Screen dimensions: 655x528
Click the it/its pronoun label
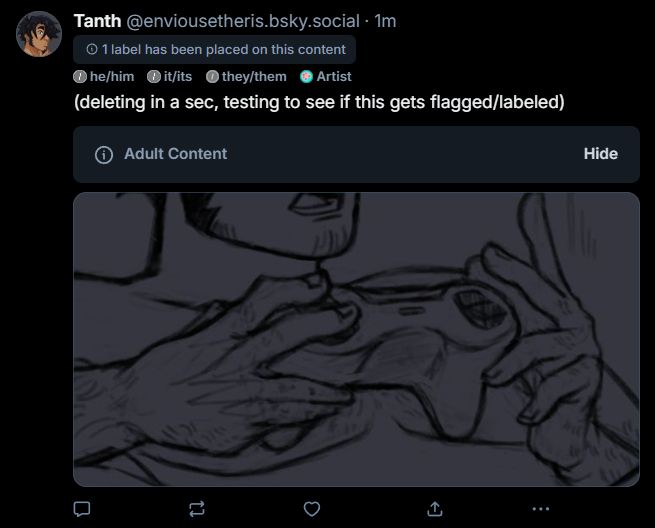[x=170, y=76]
